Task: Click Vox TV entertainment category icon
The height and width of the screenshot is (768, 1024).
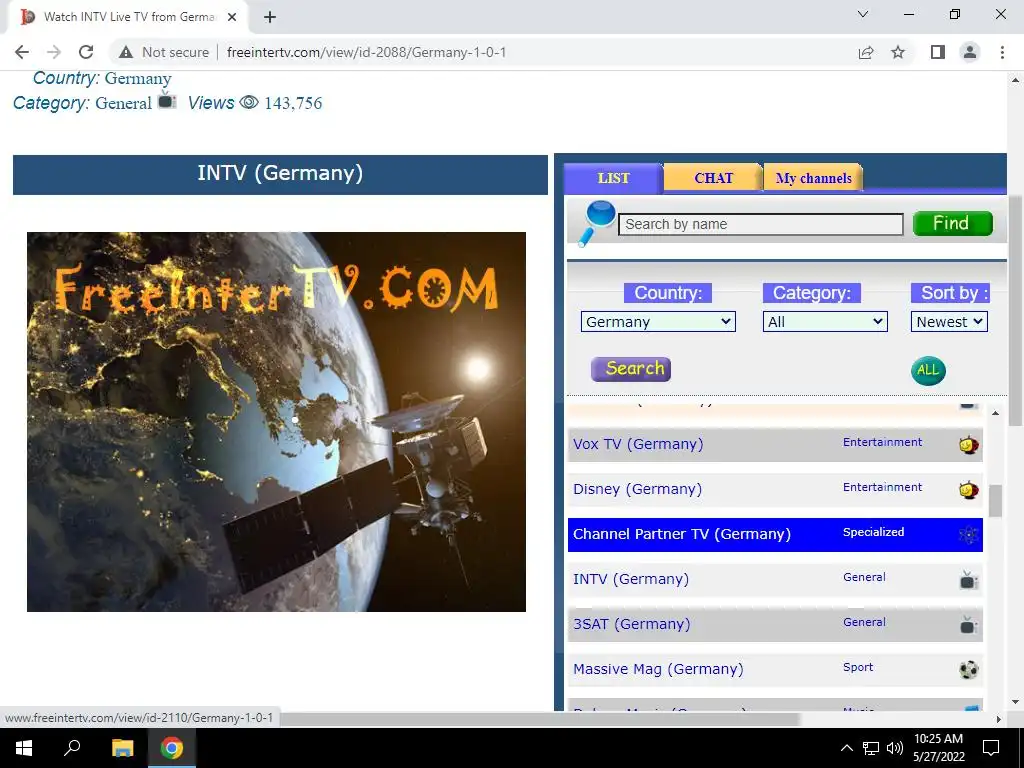Action: pos(968,445)
